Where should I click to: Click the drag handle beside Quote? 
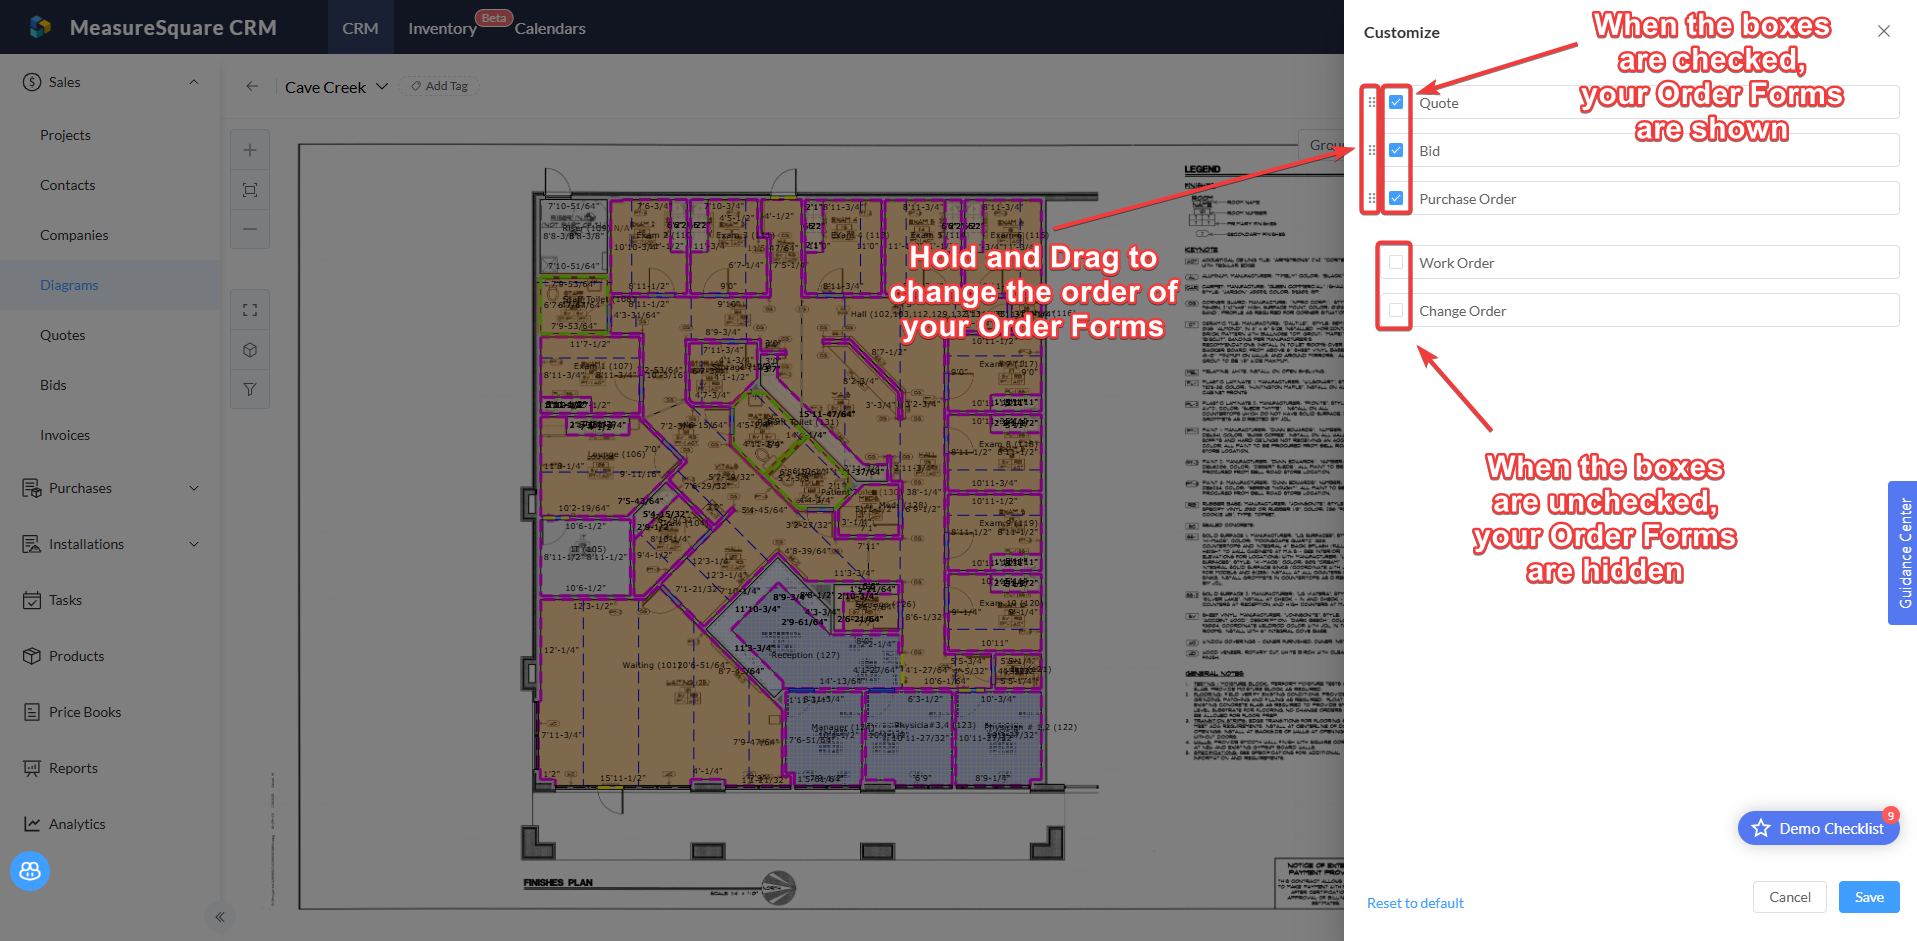(1372, 102)
